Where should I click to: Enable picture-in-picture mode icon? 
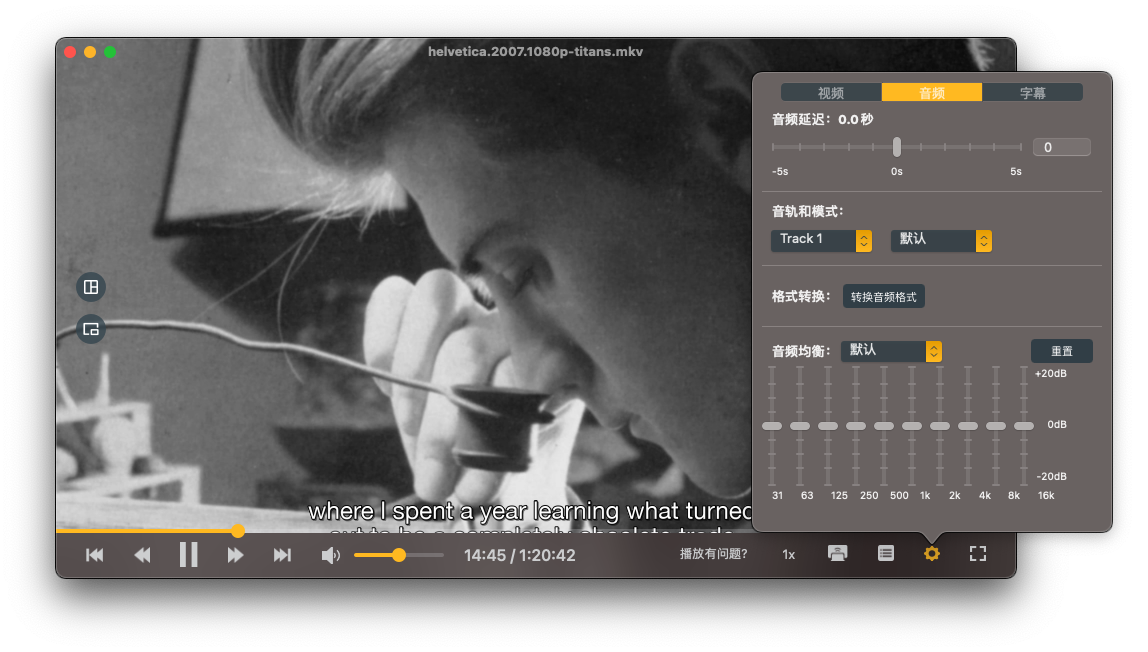91,329
